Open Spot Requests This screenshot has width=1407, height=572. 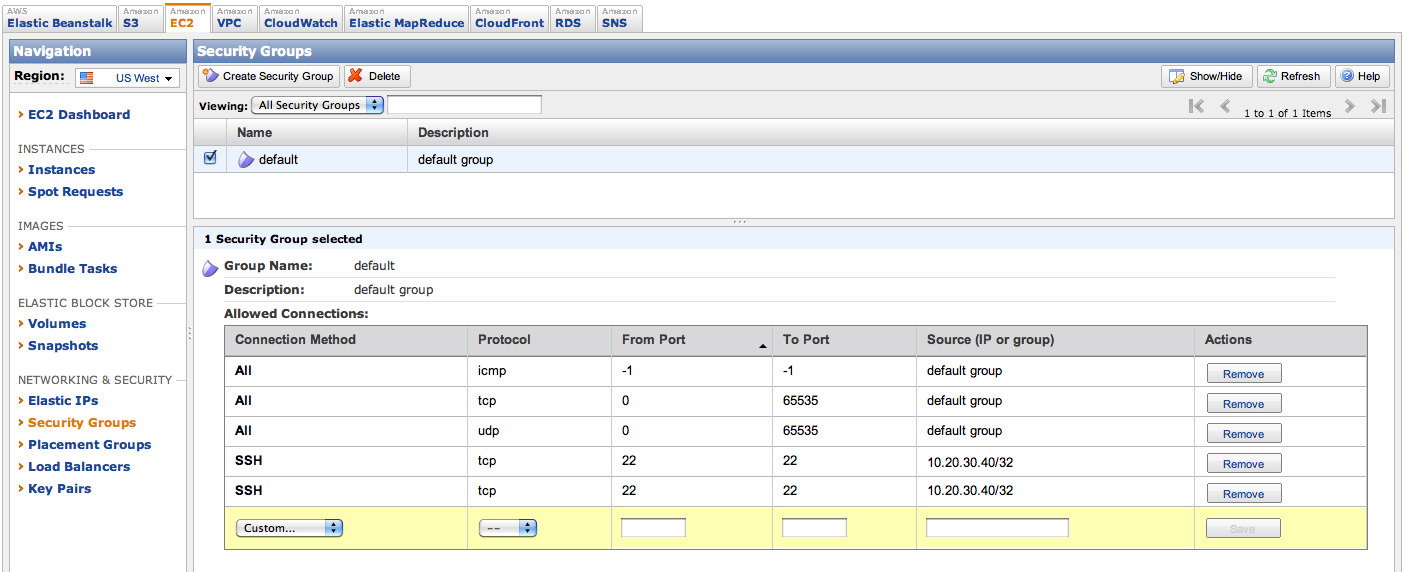(x=75, y=192)
